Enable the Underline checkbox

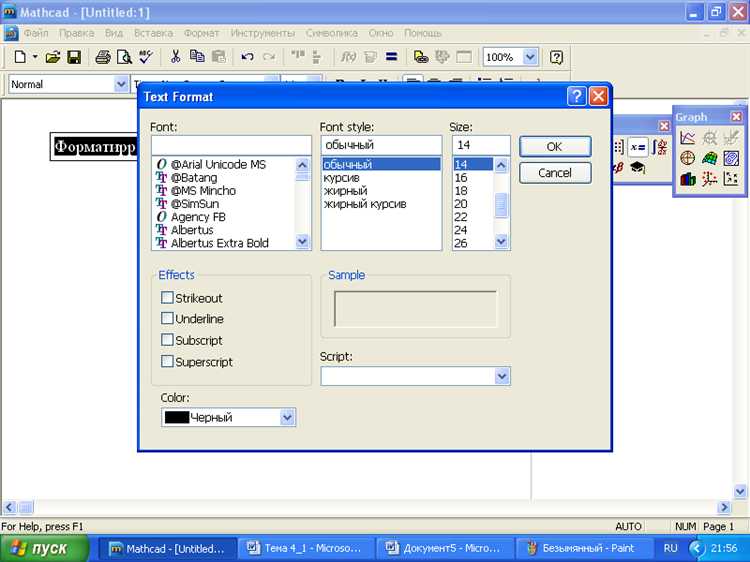tap(167, 318)
